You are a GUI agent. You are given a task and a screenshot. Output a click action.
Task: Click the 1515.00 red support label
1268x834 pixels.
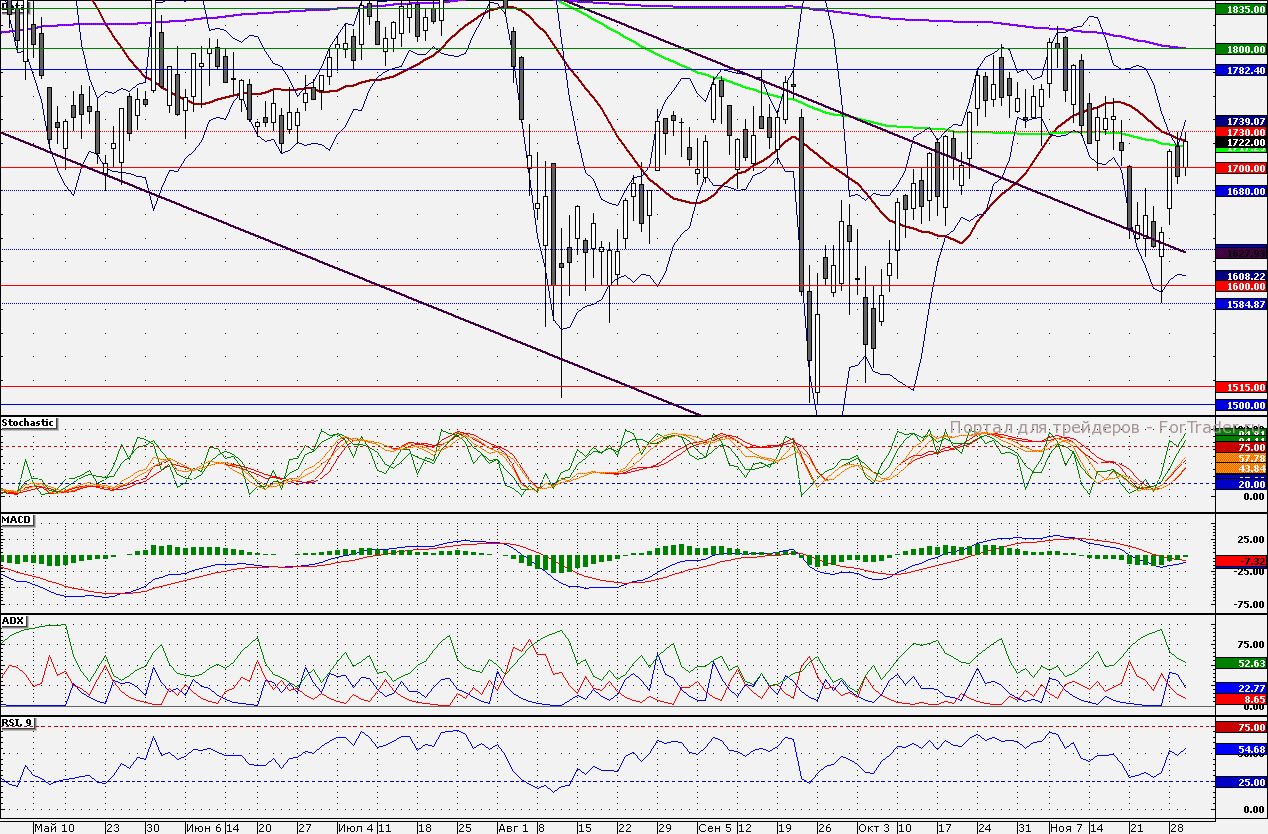coord(1240,387)
